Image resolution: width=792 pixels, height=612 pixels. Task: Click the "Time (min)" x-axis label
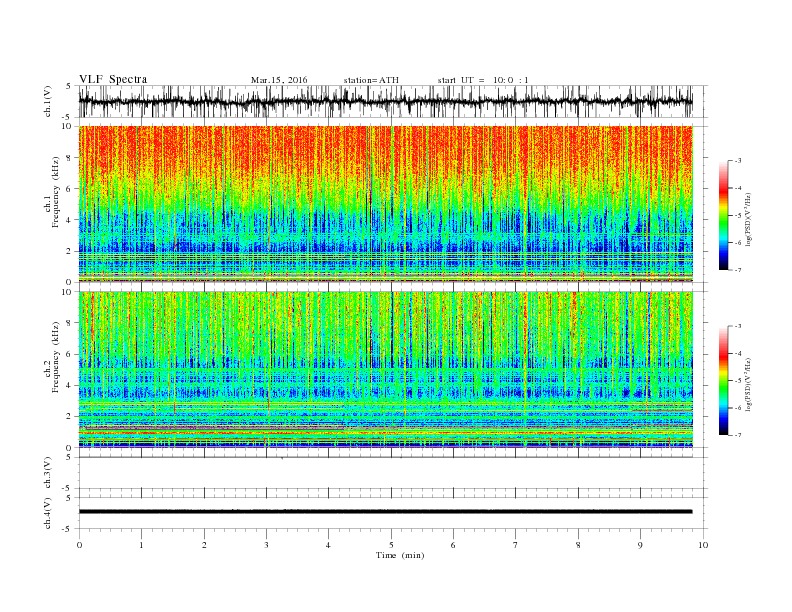(400, 555)
